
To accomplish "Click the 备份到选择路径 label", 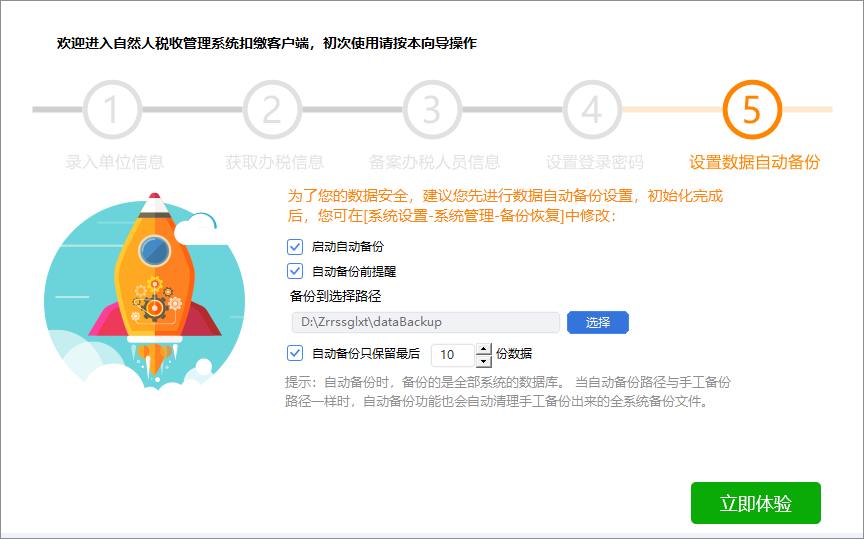I will pos(335,297).
